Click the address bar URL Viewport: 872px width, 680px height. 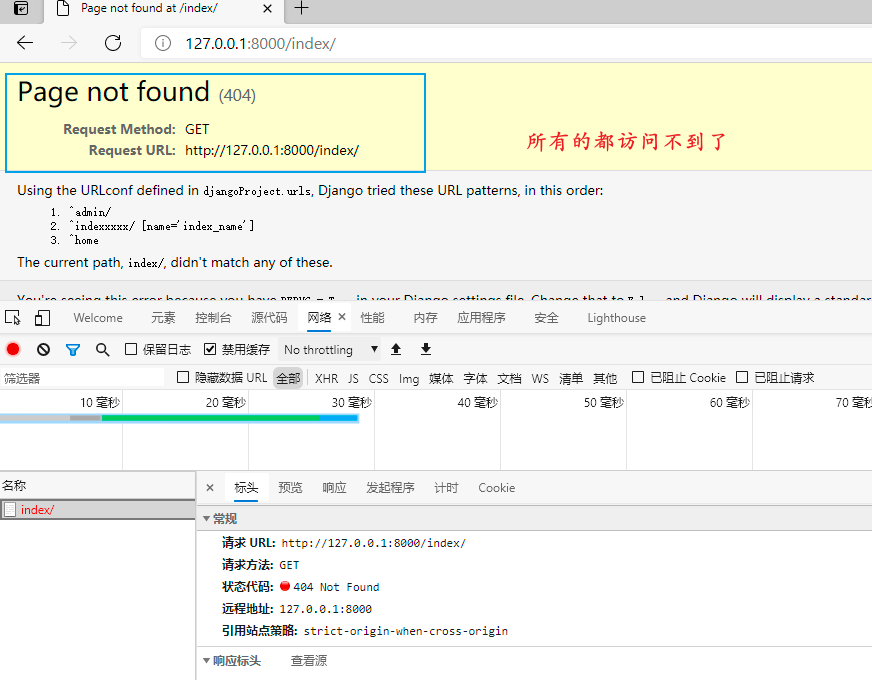click(x=260, y=43)
